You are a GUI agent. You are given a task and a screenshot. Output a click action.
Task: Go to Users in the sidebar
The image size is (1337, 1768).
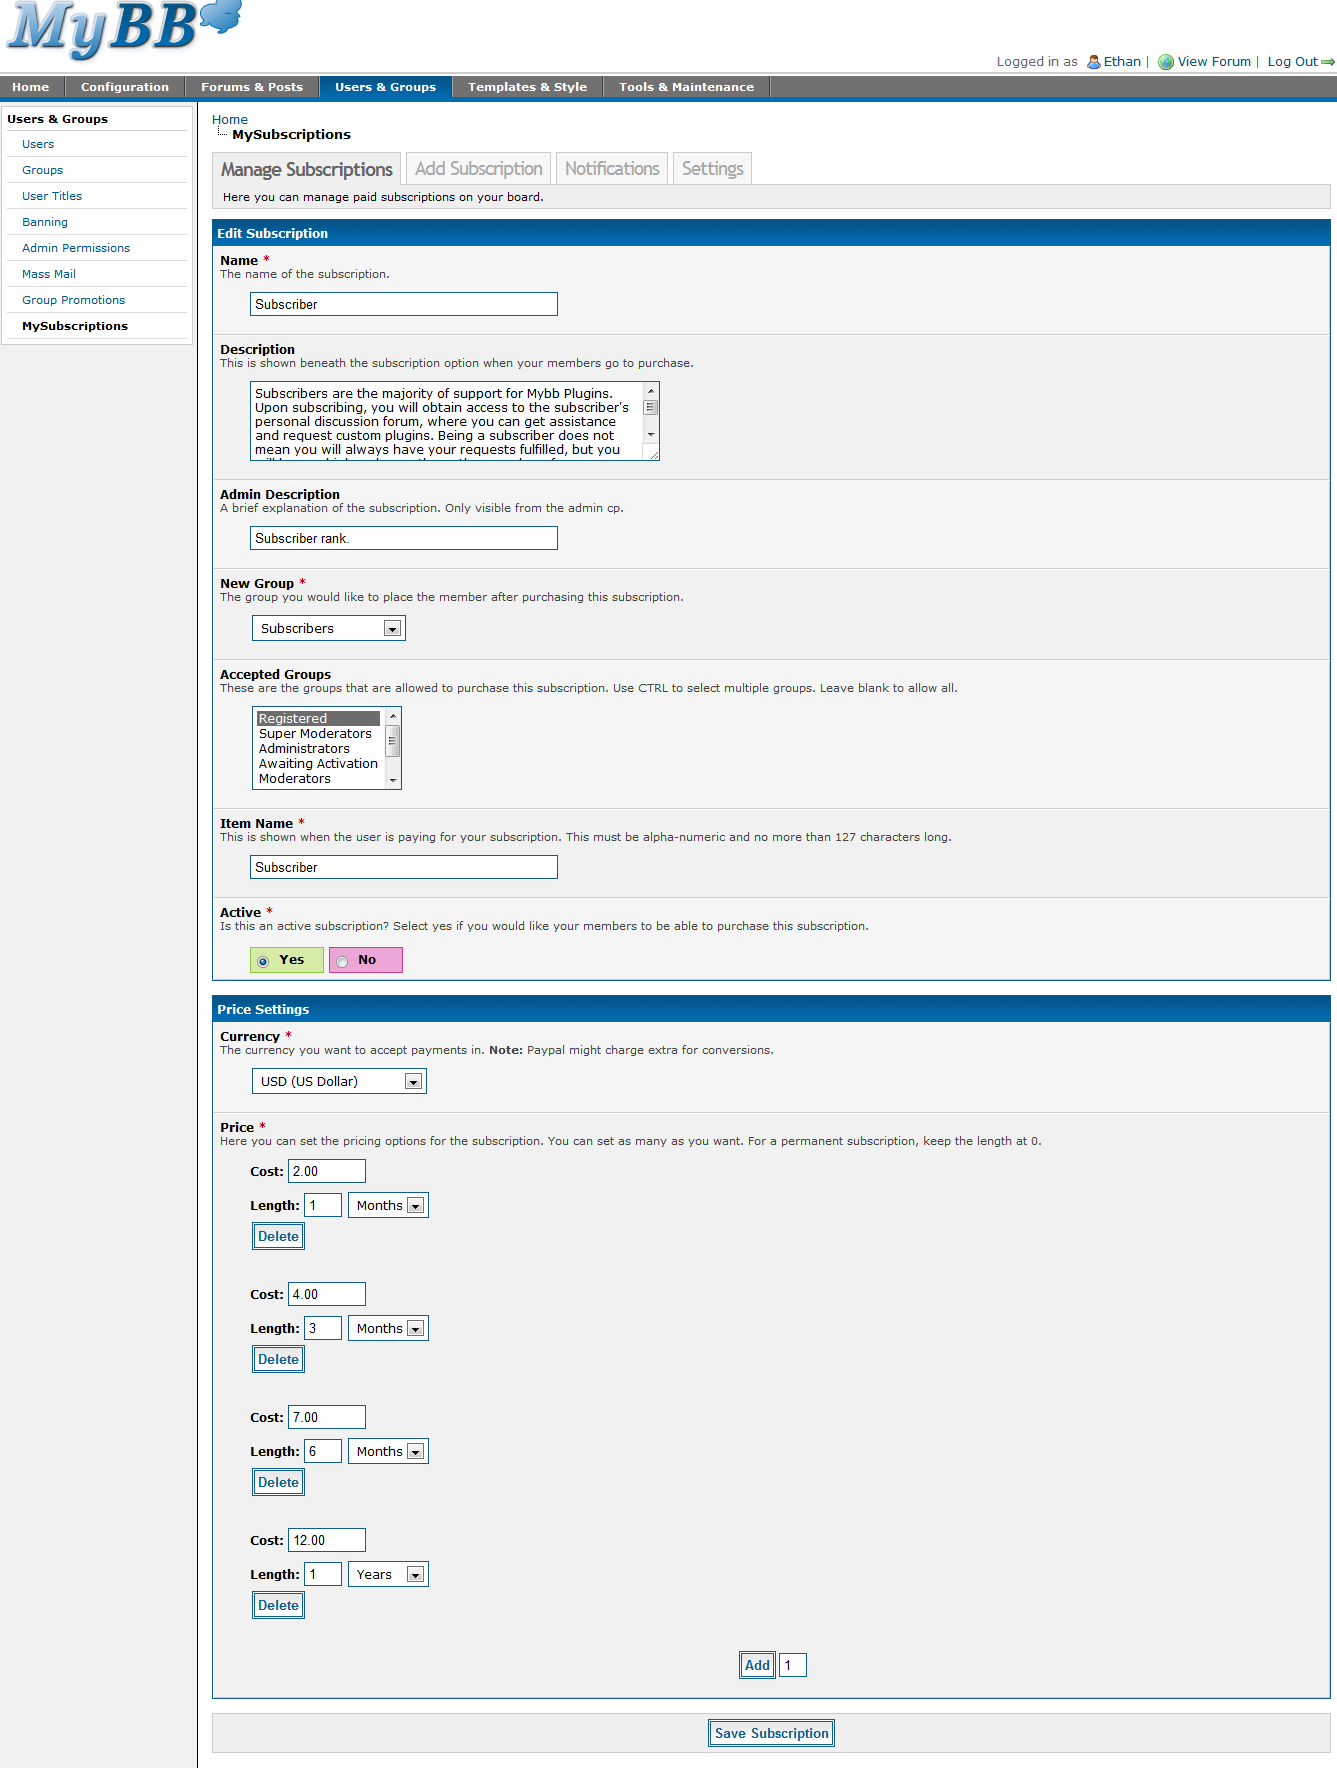(x=38, y=144)
